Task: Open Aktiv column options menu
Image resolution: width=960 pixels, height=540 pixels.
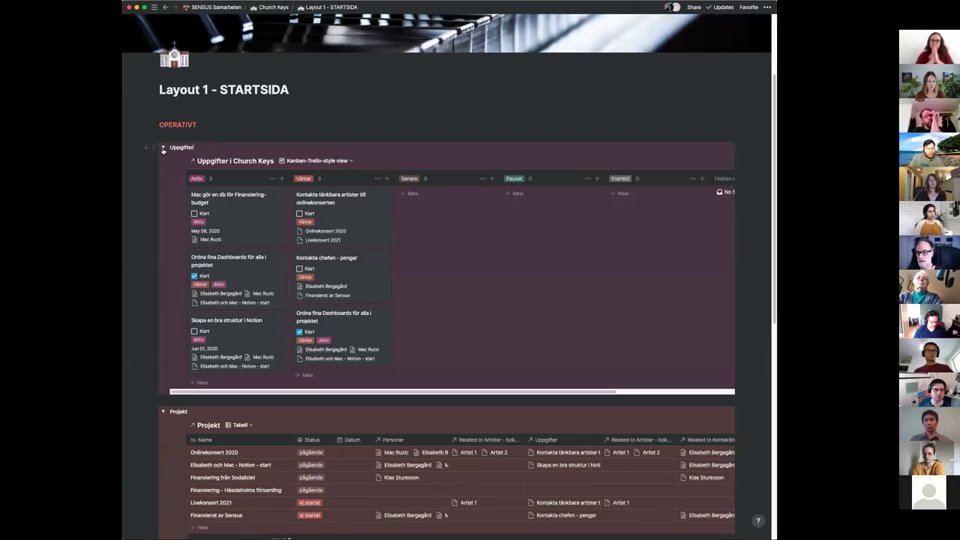Action: tap(272, 179)
